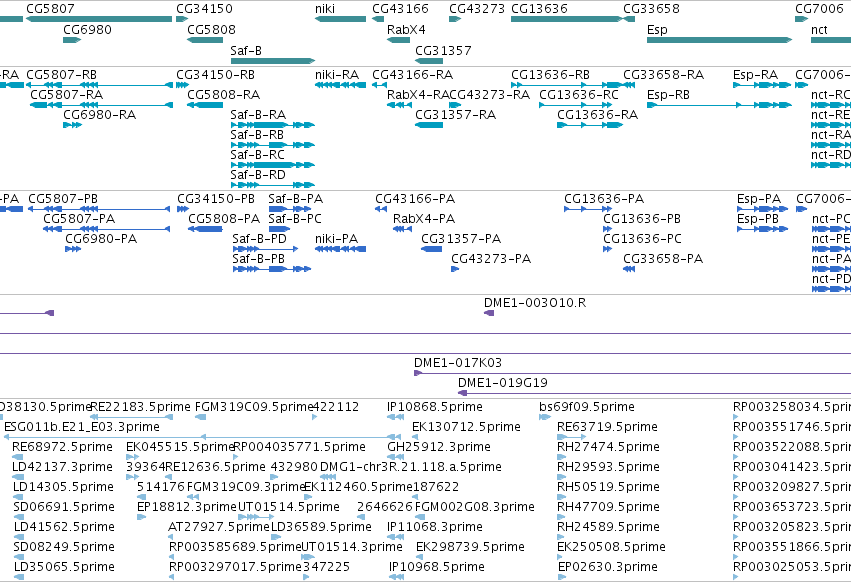This screenshot has width=851, height=582.
Task: Select transcript Saf-B-RC
Action: pyautogui.click(x=273, y=165)
